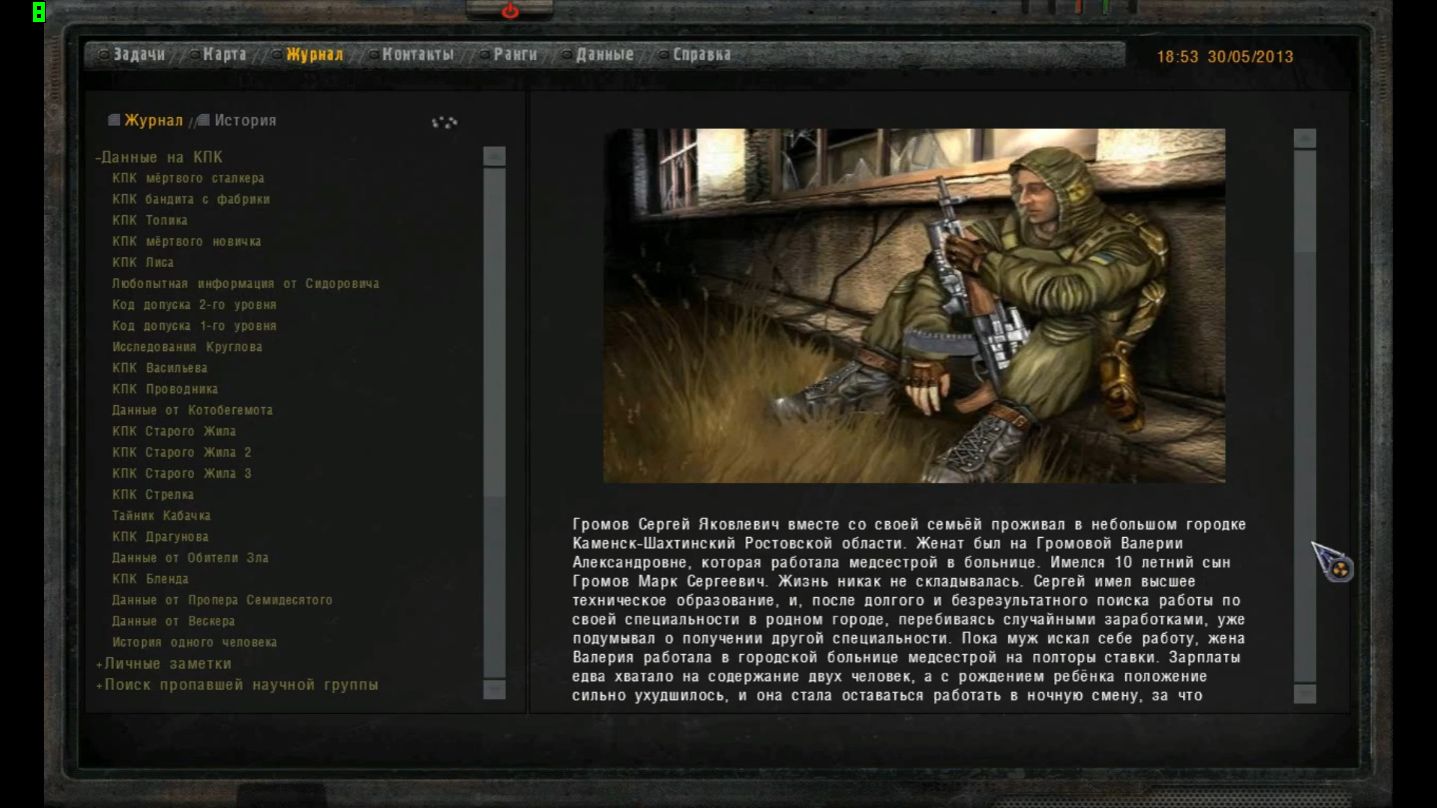Click the article scroll-down arrow
Screen dimensions: 1437x808
1305,693
